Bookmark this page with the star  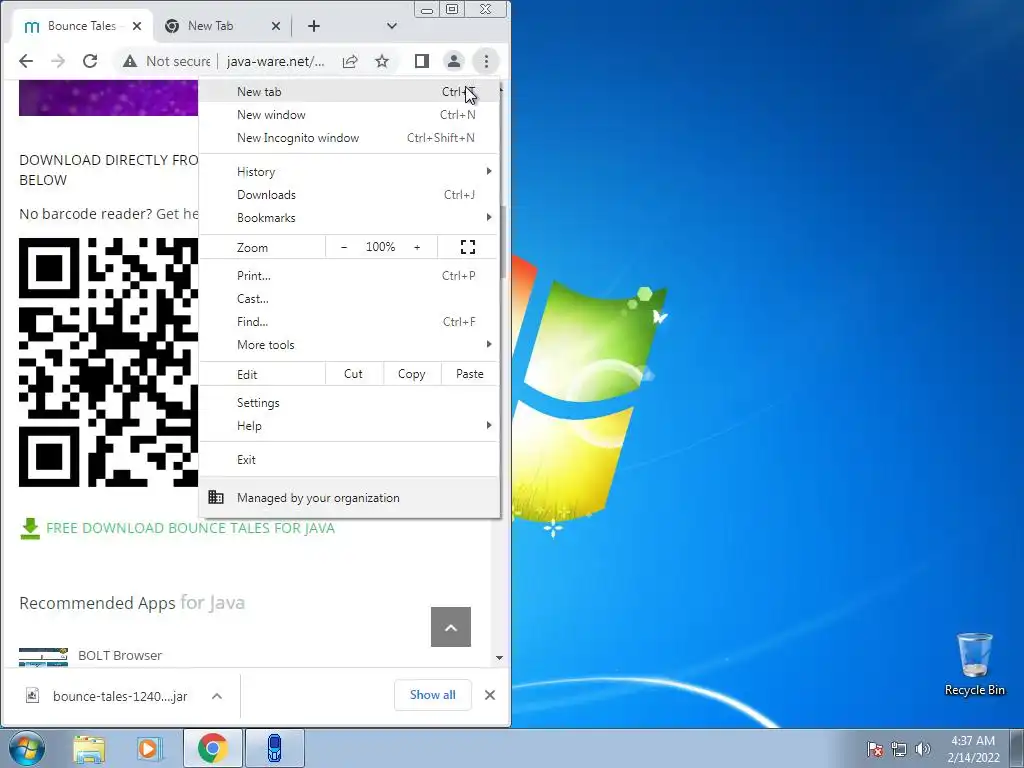point(382,61)
